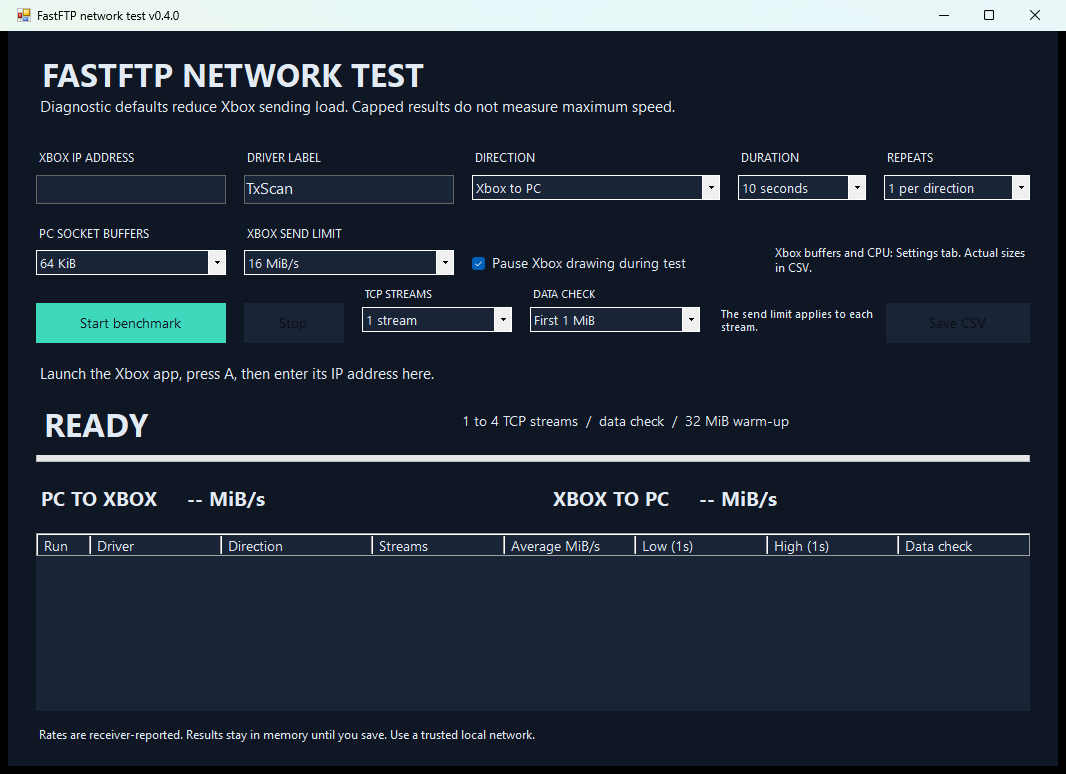Focus the Xbox IP Address field
This screenshot has height=774, width=1066.
tap(131, 189)
